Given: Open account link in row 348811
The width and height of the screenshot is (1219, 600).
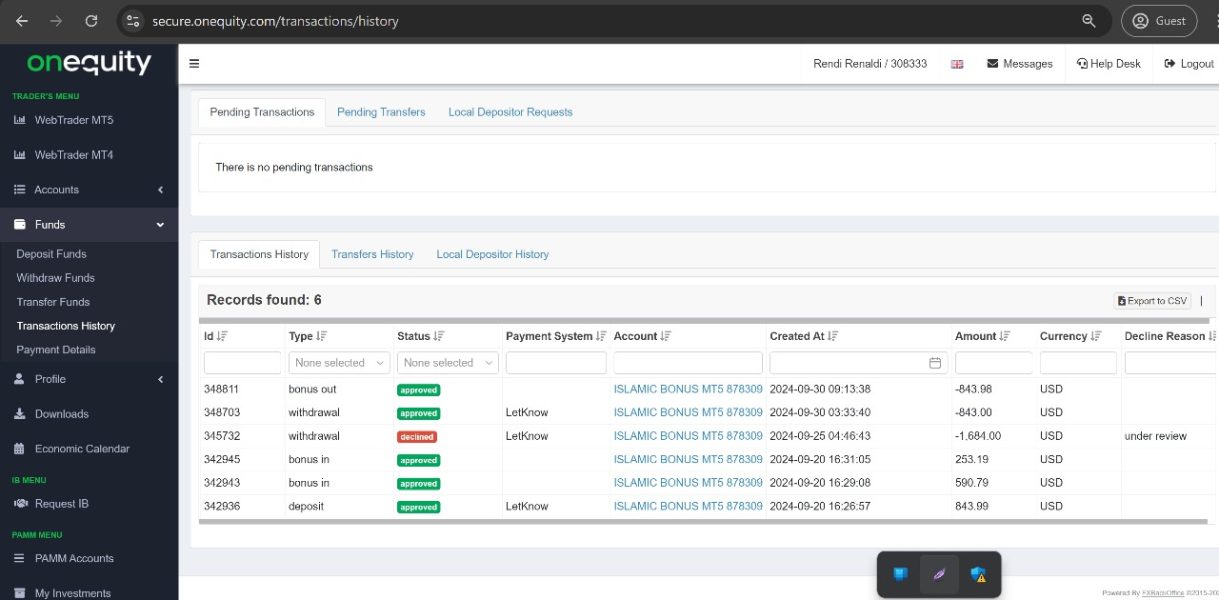Looking at the screenshot, I should coord(688,390).
